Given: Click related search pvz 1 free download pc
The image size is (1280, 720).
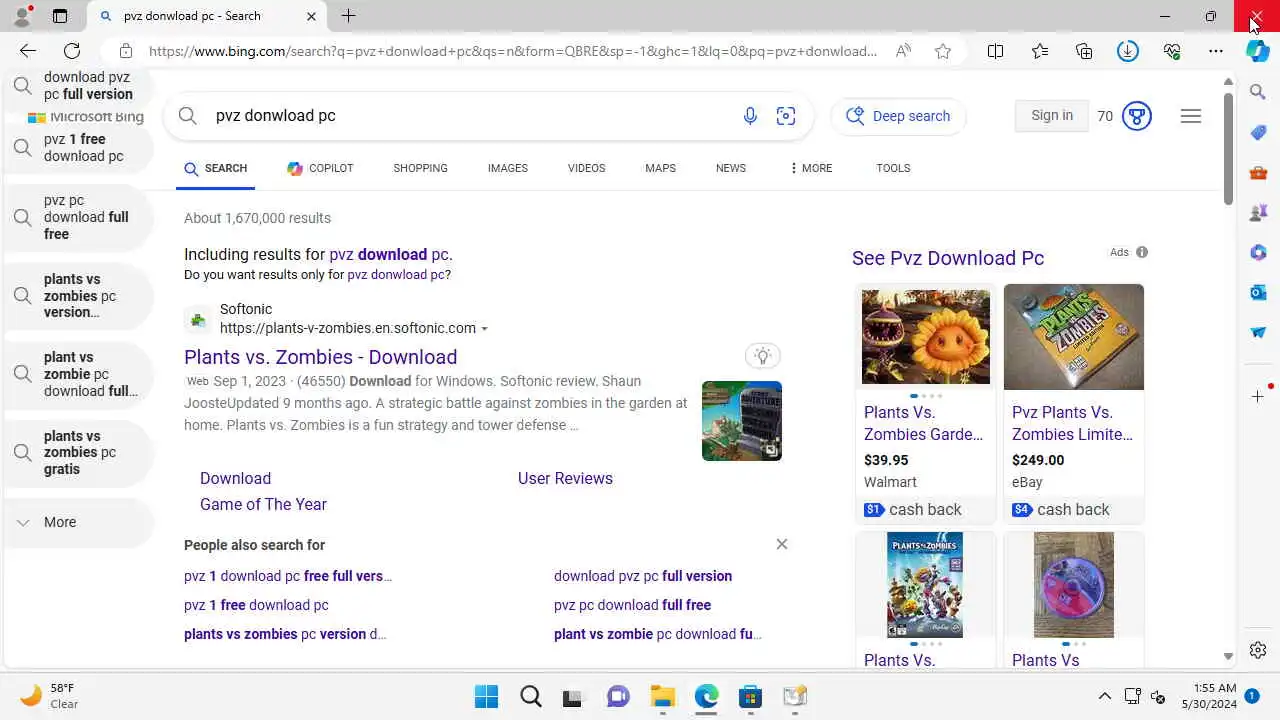Looking at the screenshot, I should pyautogui.click(x=256, y=605).
